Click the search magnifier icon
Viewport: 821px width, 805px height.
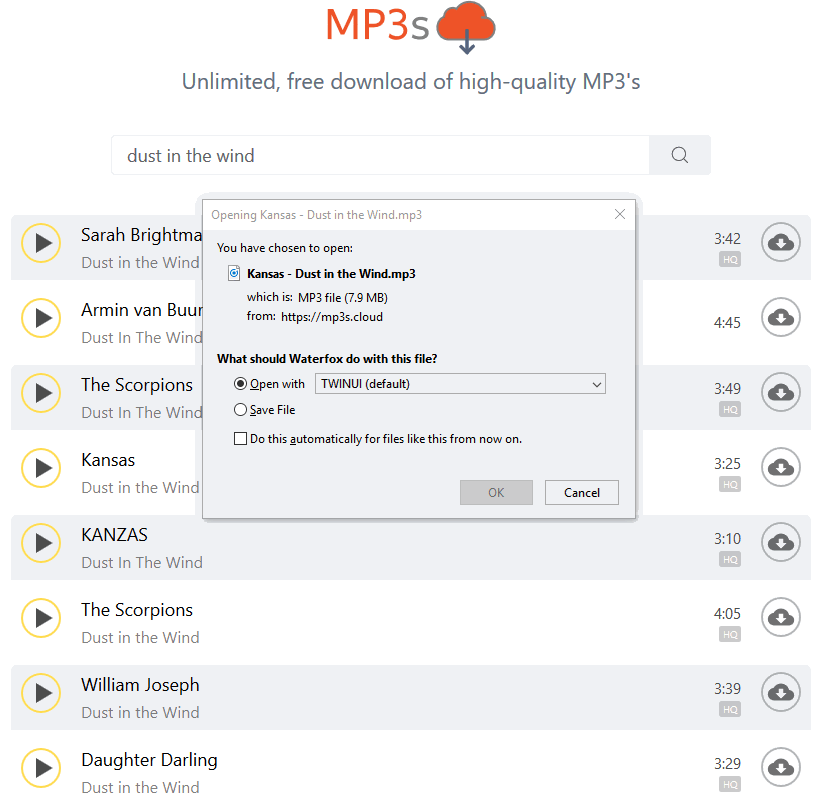[x=680, y=155]
